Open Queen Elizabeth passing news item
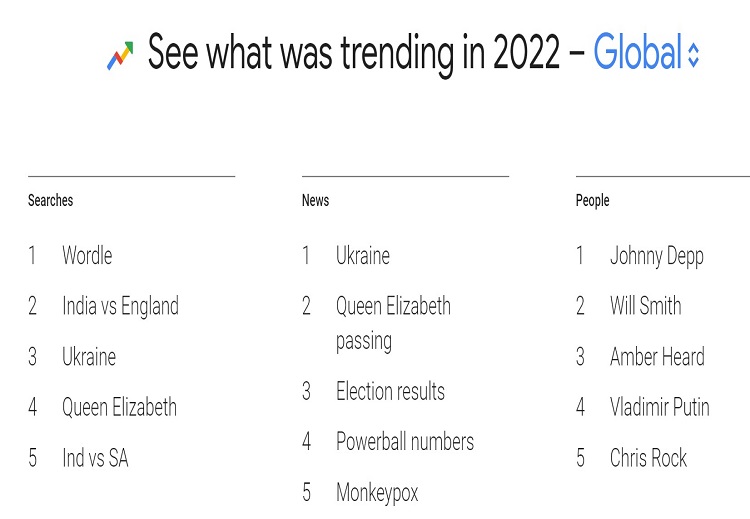 click(x=393, y=324)
